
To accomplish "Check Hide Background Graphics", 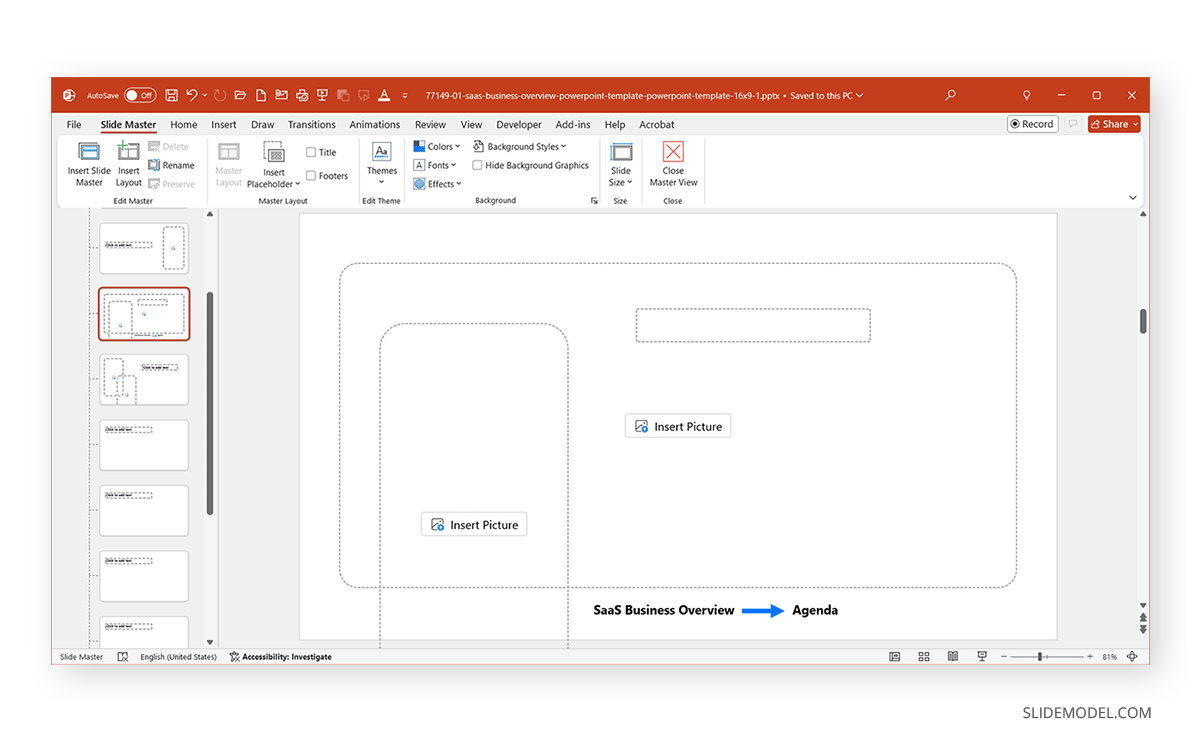I will [477, 164].
